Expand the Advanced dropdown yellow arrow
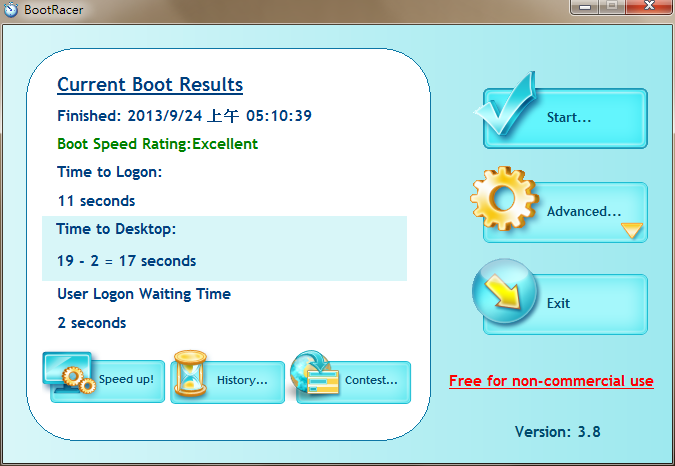Viewport: 675px width, 466px height. 632,230
